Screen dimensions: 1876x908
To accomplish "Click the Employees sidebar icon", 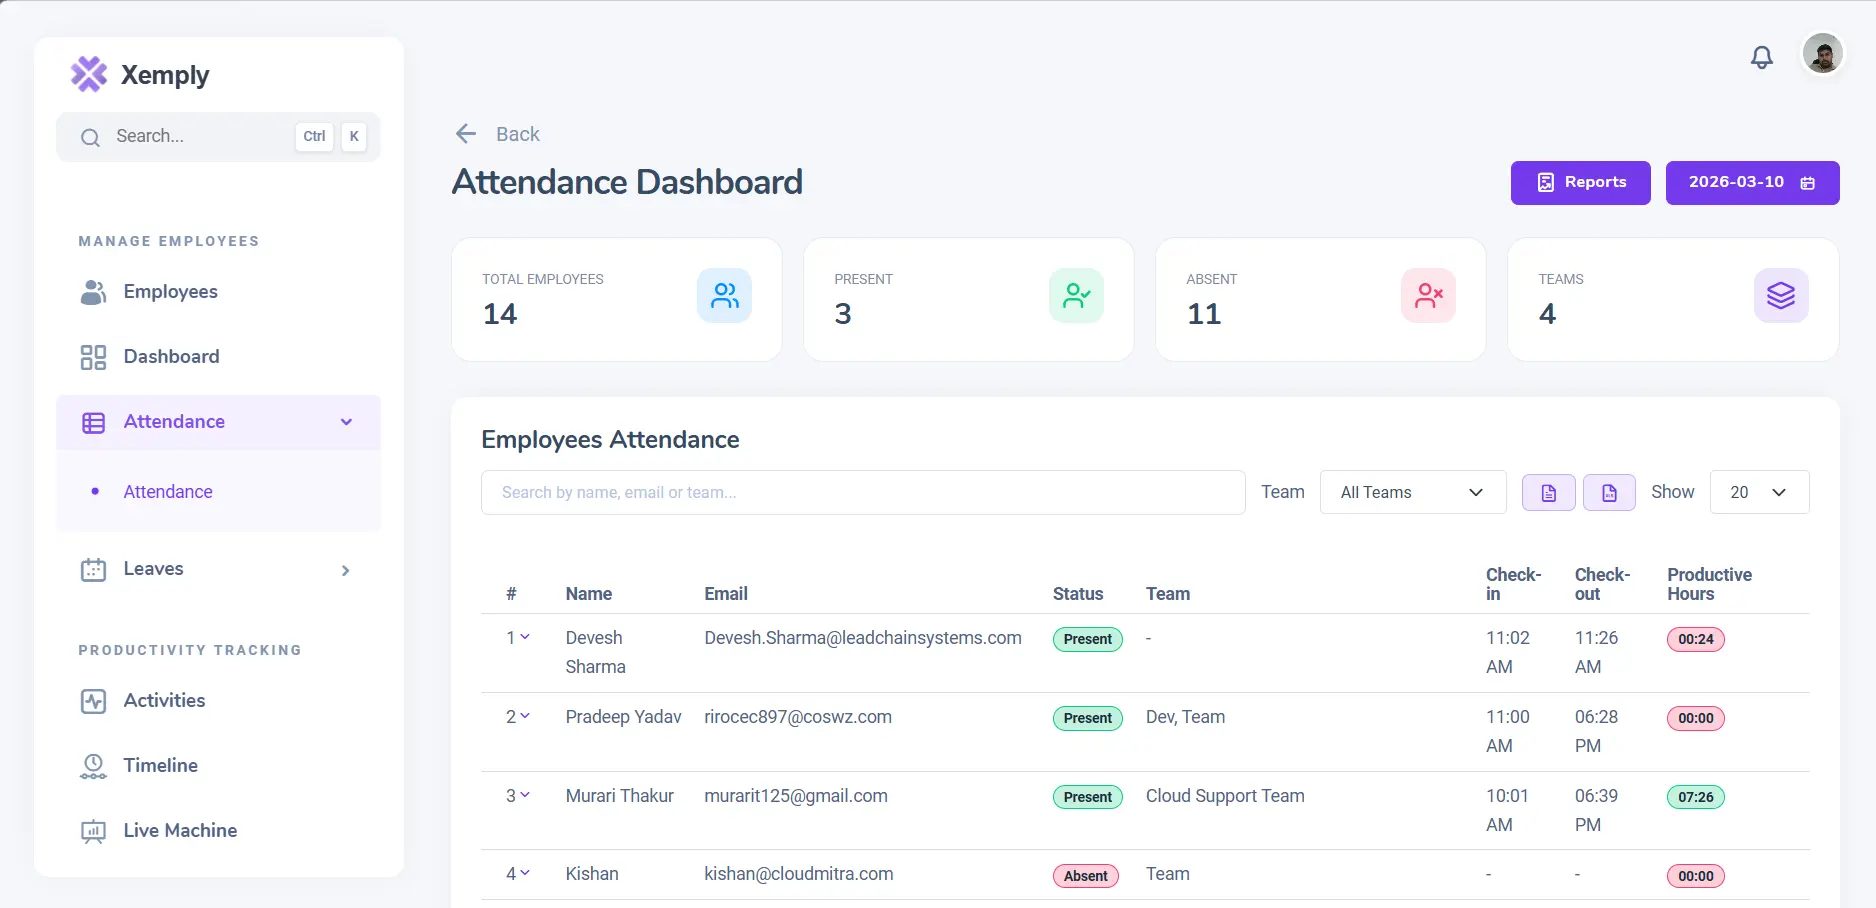I will [x=93, y=292].
